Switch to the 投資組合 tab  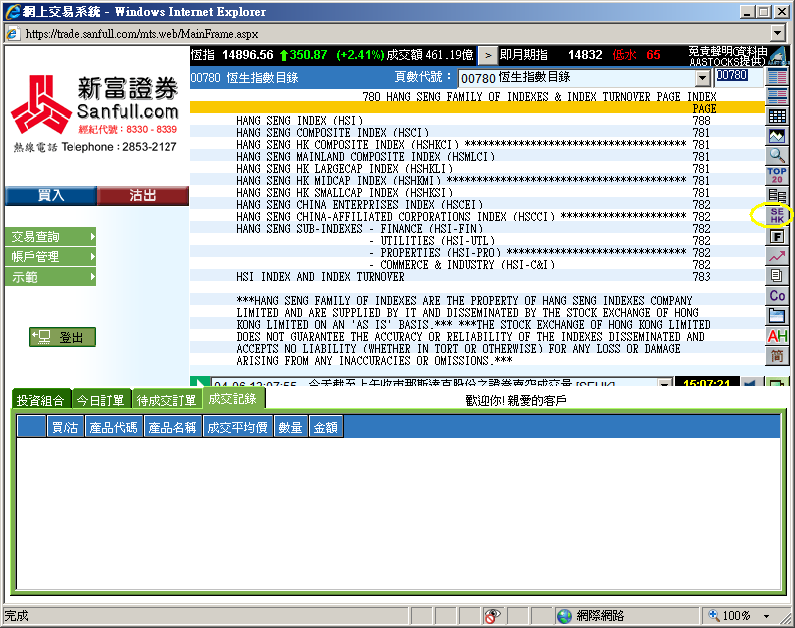41,400
